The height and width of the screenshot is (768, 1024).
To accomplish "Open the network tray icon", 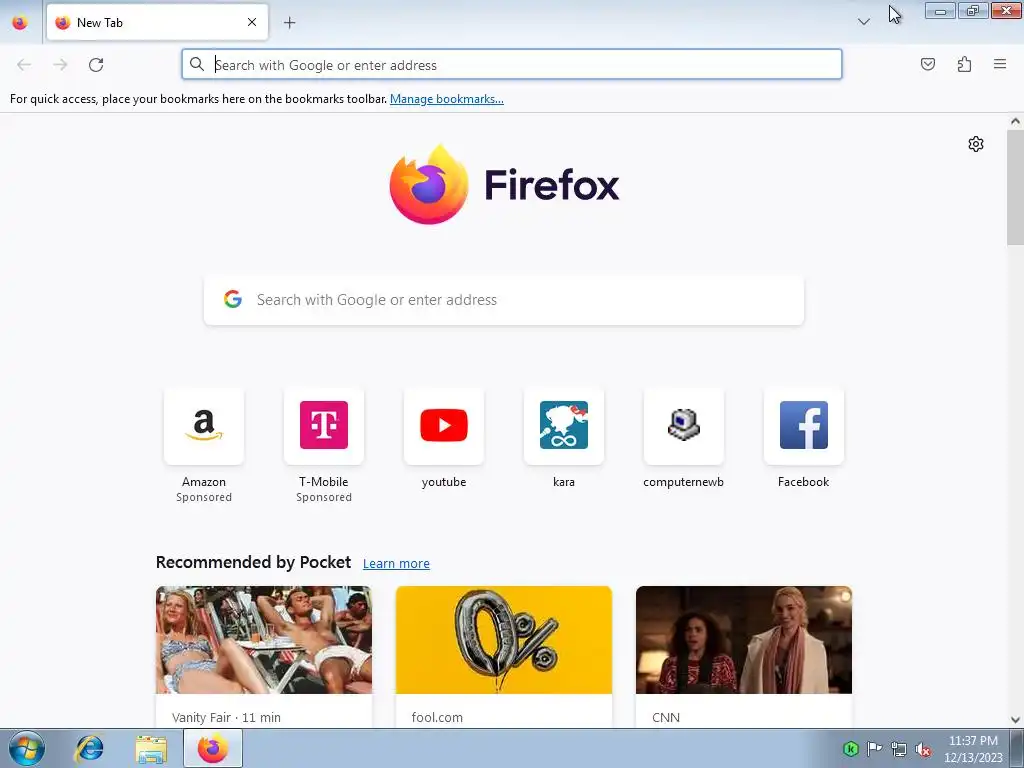I will click(x=899, y=749).
